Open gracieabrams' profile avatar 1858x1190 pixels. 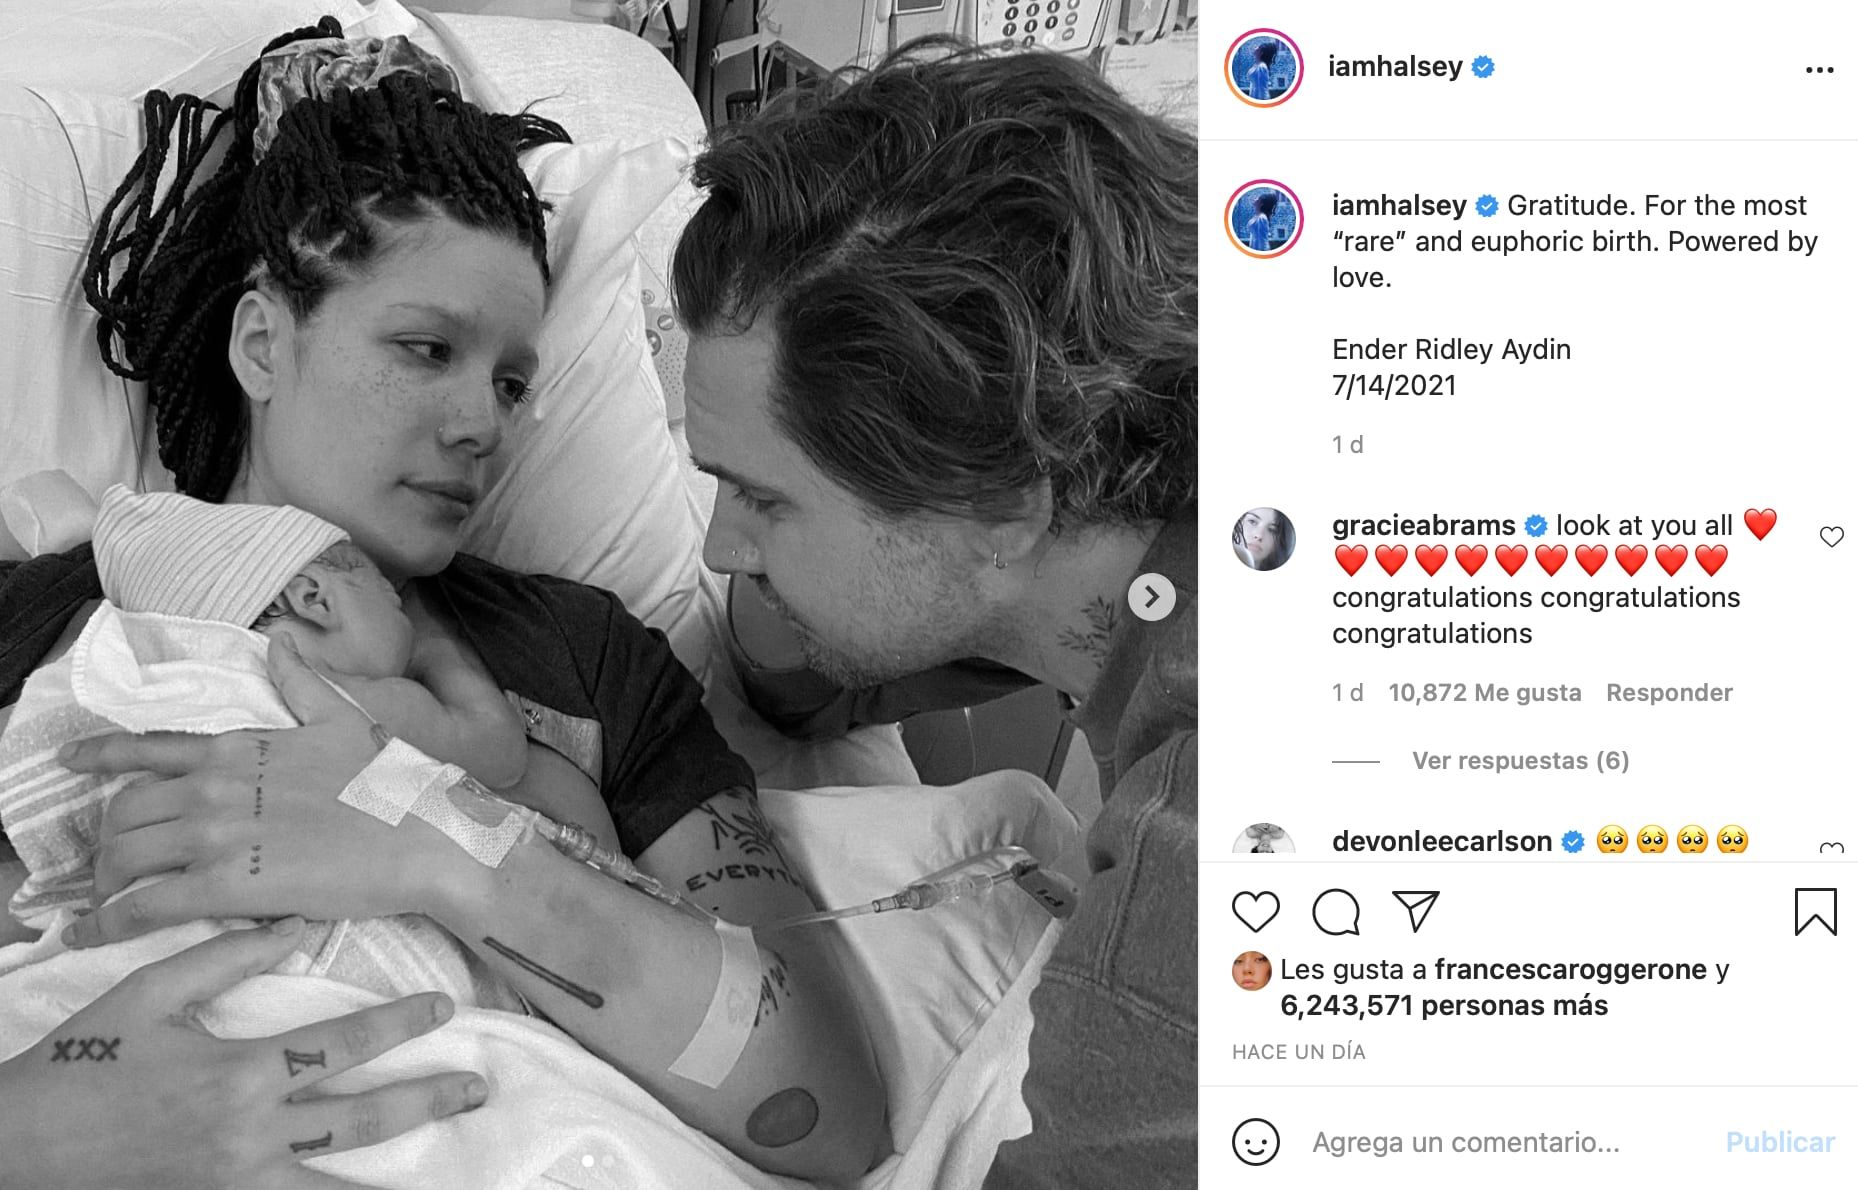pos(1264,539)
